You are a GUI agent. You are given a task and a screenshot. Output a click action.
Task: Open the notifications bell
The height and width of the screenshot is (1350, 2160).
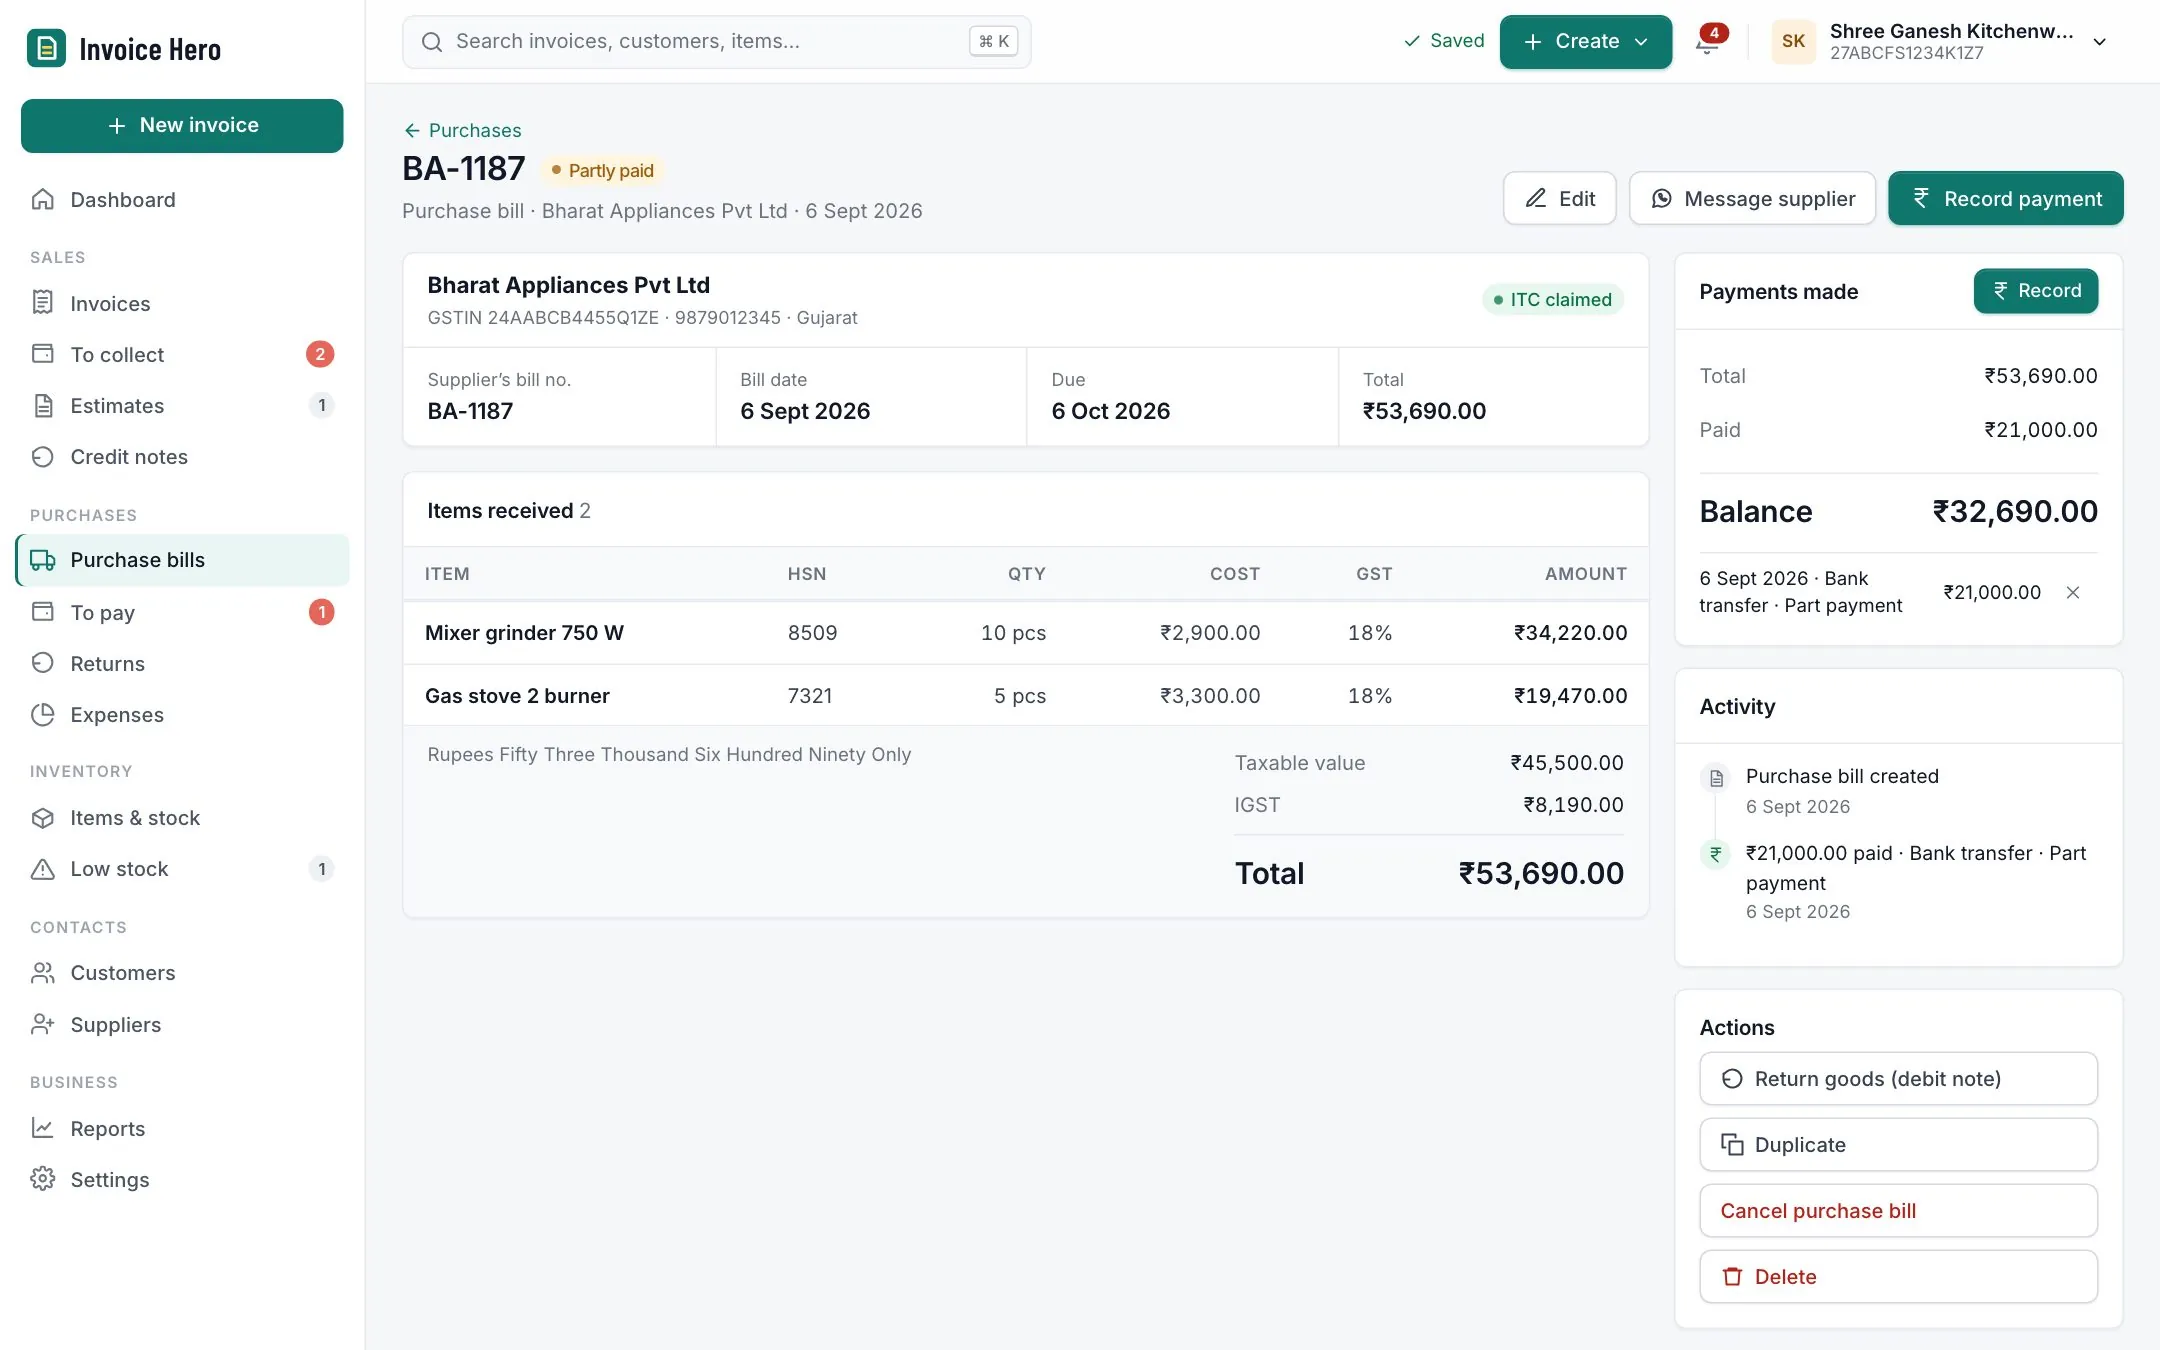[x=1708, y=41]
